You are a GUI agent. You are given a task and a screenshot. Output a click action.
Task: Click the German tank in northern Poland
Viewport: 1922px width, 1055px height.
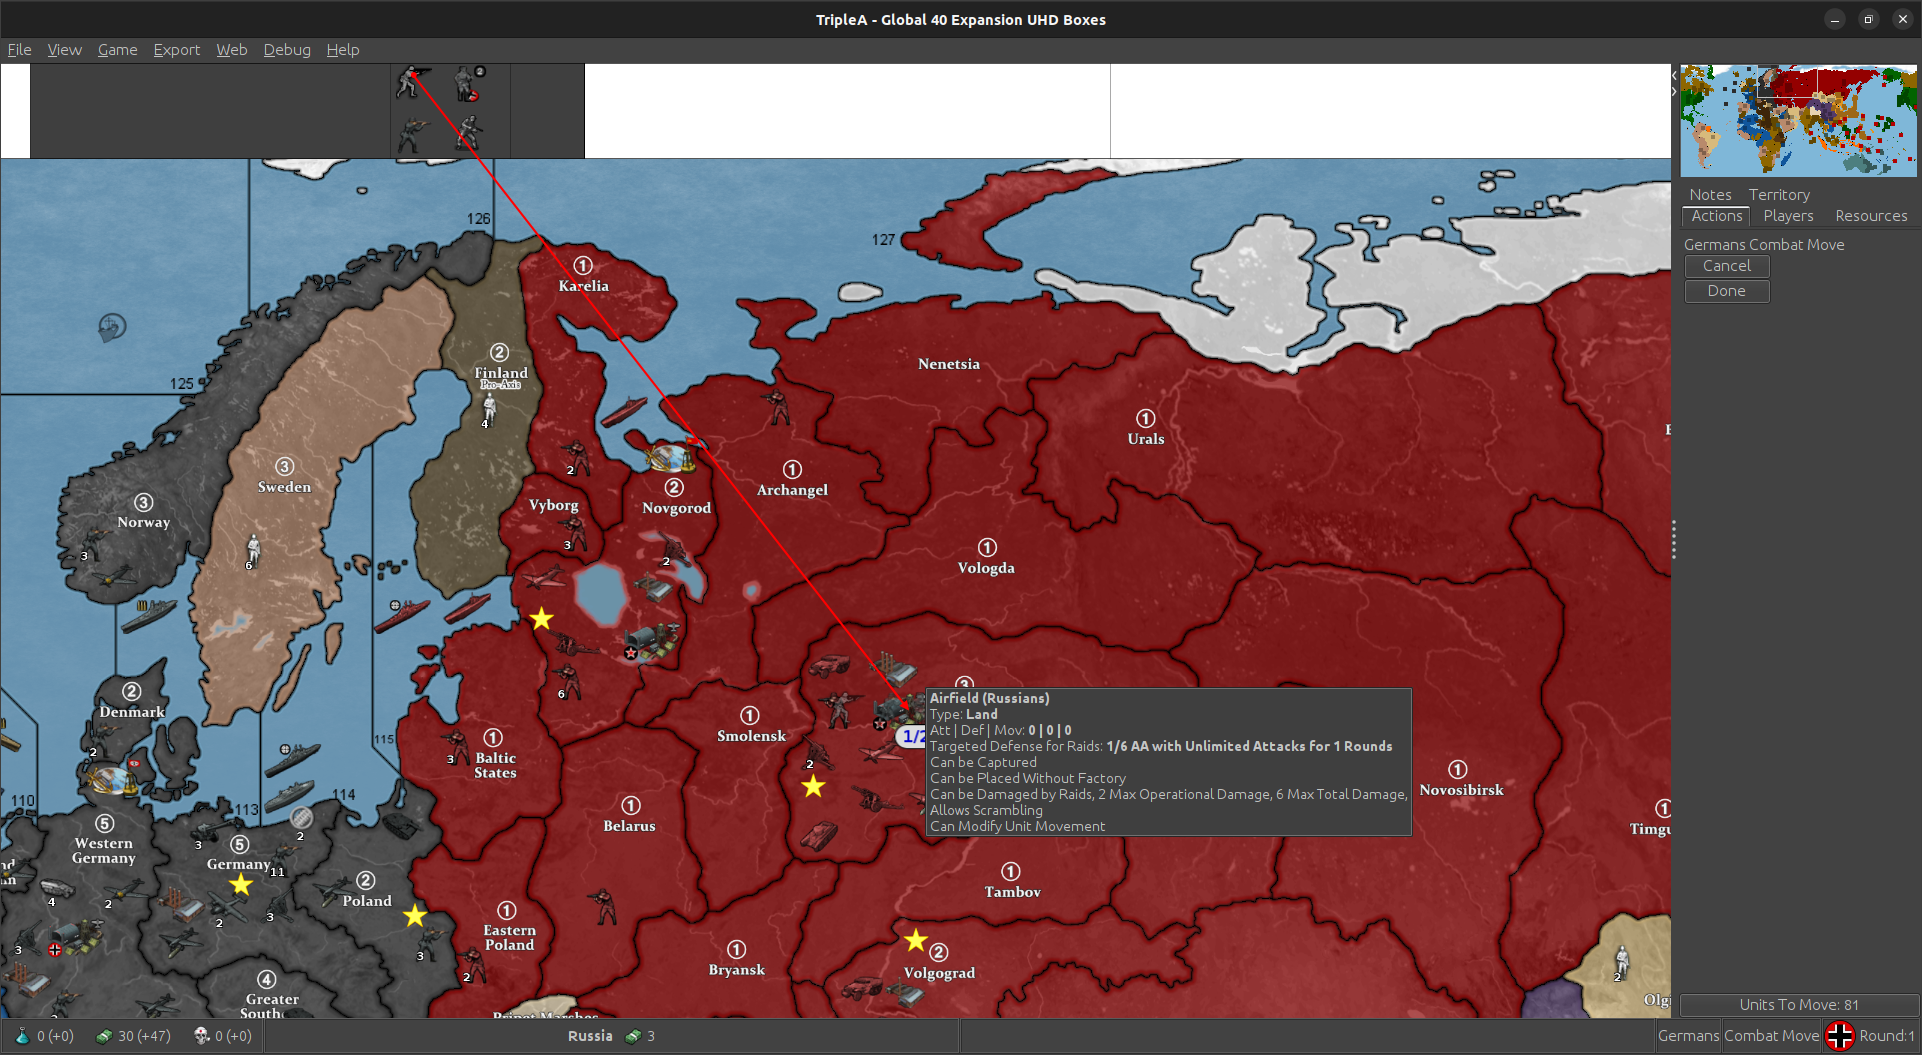(x=402, y=824)
